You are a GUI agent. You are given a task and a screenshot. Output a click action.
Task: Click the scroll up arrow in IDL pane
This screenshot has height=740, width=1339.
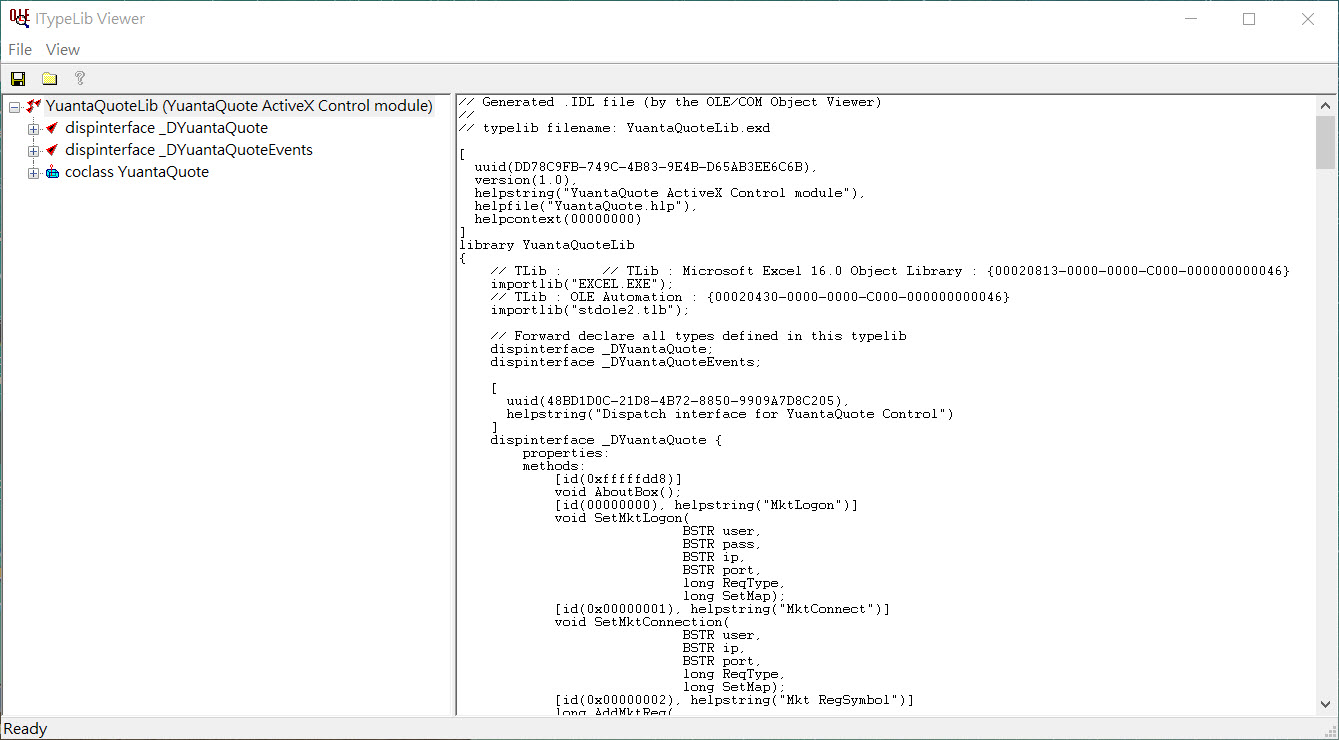[x=1326, y=106]
